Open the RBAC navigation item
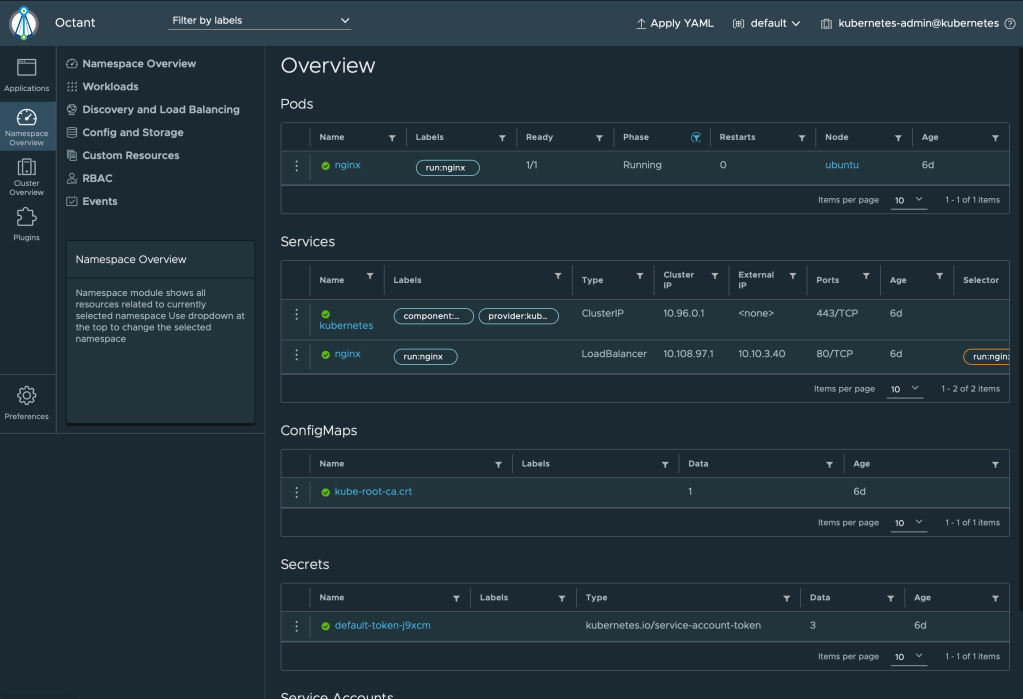The width and height of the screenshot is (1023, 699). [x=97, y=179]
